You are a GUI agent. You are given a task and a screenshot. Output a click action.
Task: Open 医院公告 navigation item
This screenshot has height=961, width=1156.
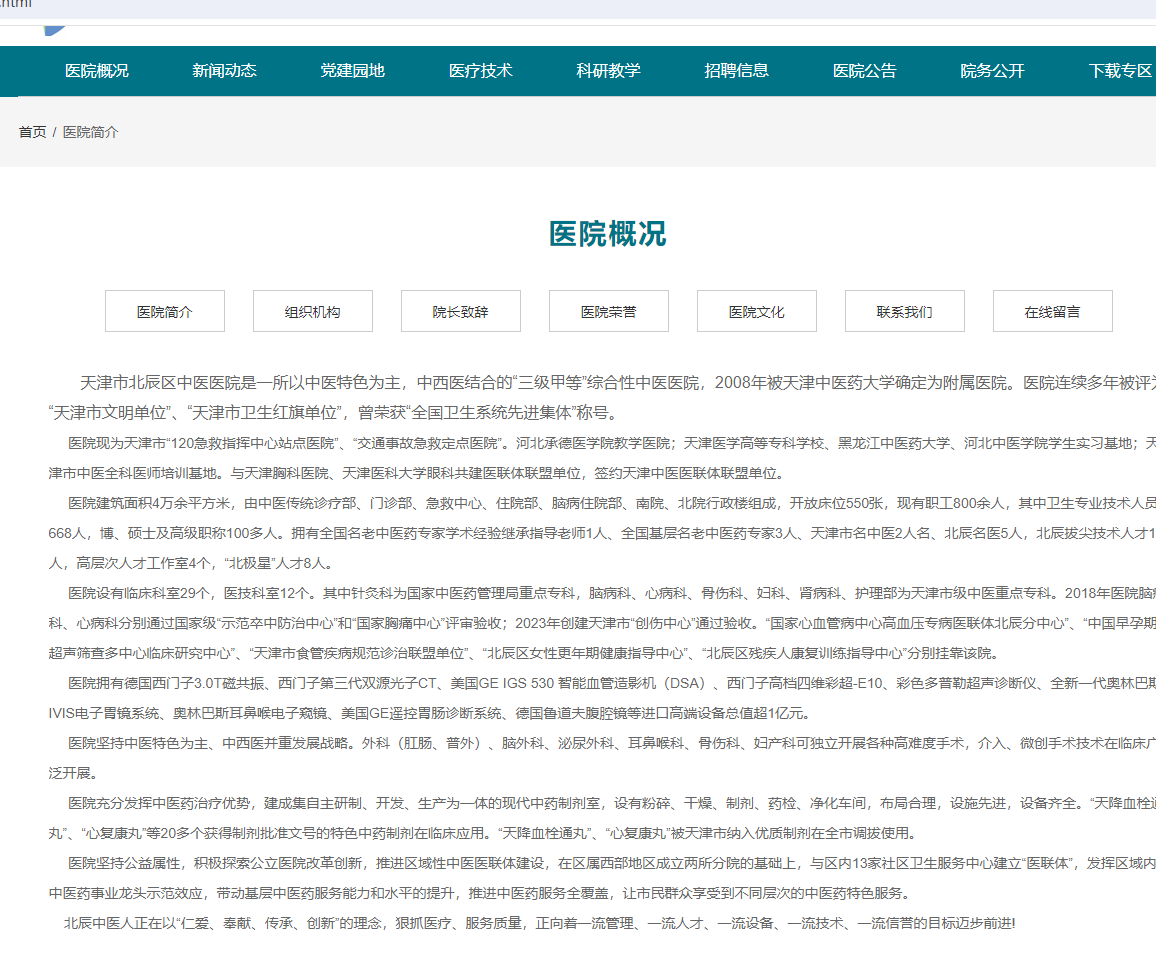click(x=865, y=71)
